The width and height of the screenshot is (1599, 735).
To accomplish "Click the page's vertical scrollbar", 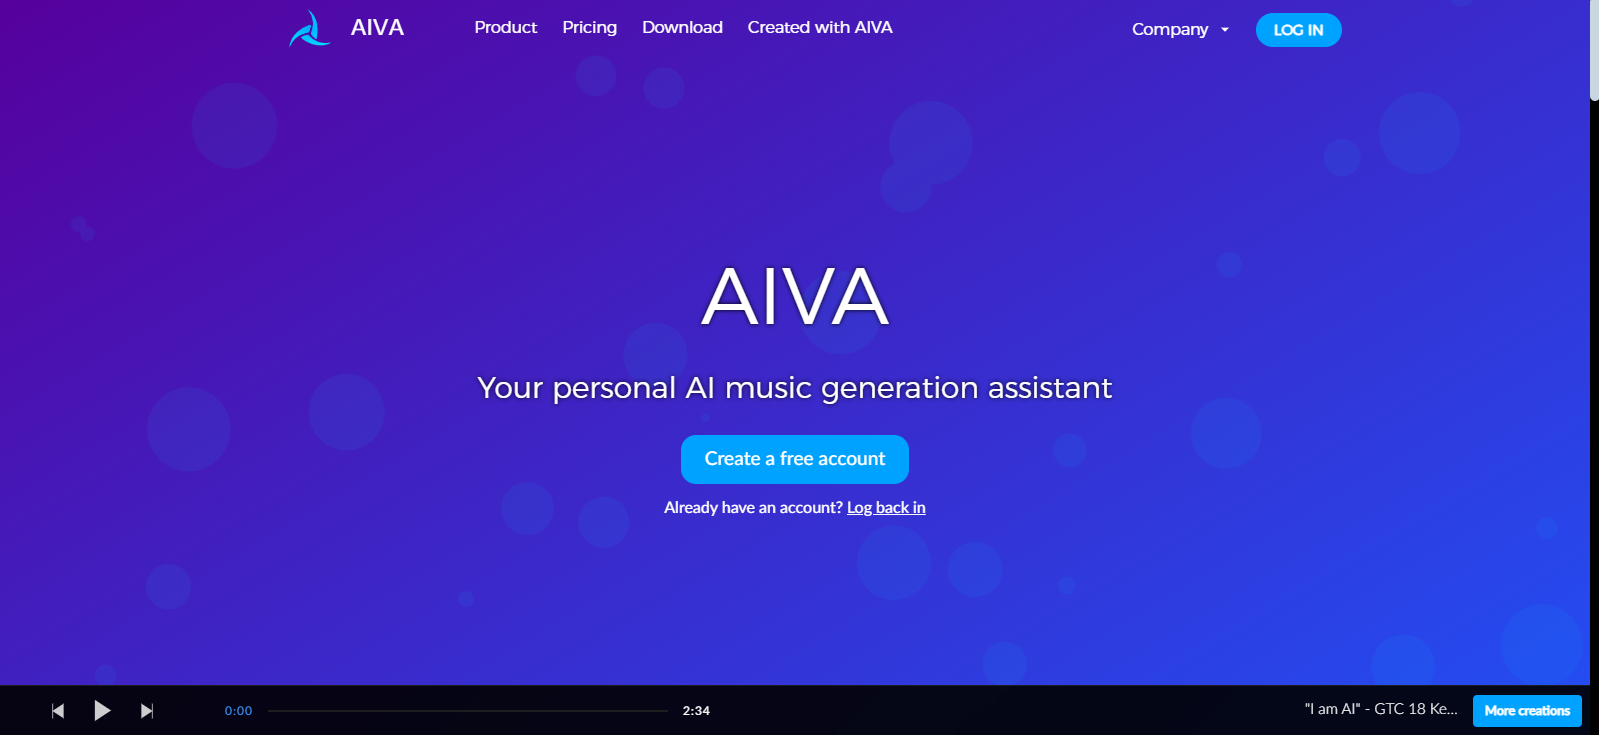I will 1594,50.
